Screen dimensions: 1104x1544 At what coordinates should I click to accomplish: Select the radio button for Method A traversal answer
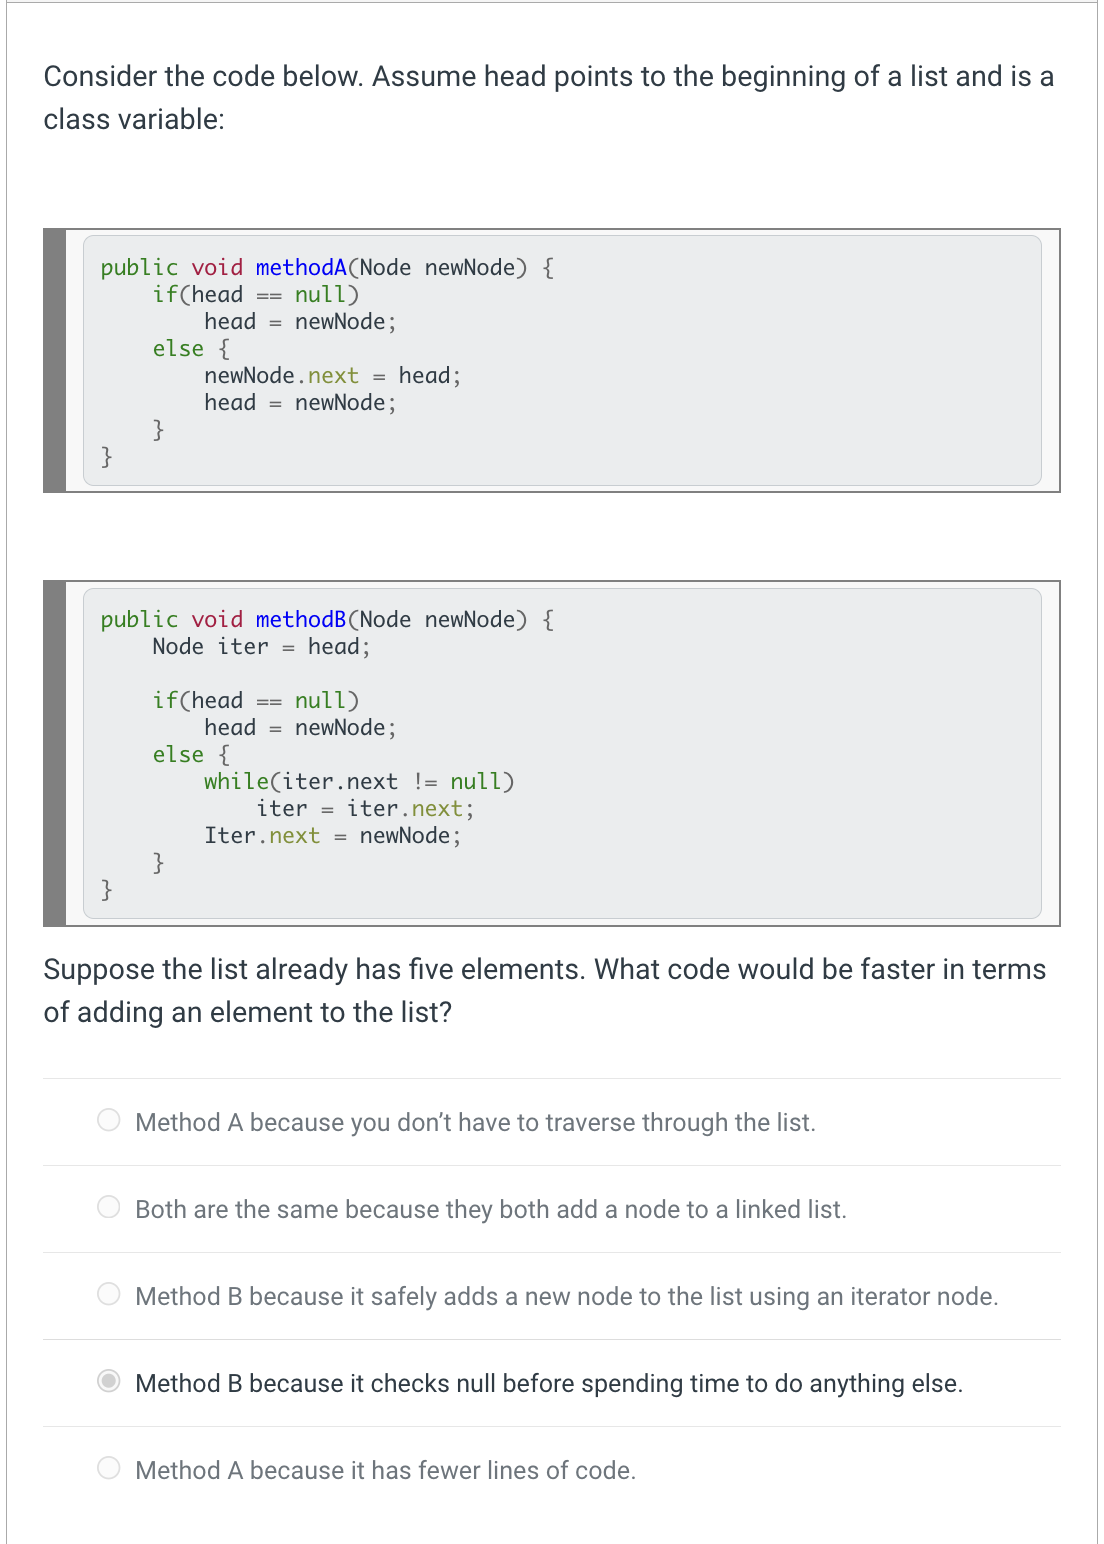pyautogui.click(x=110, y=1120)
